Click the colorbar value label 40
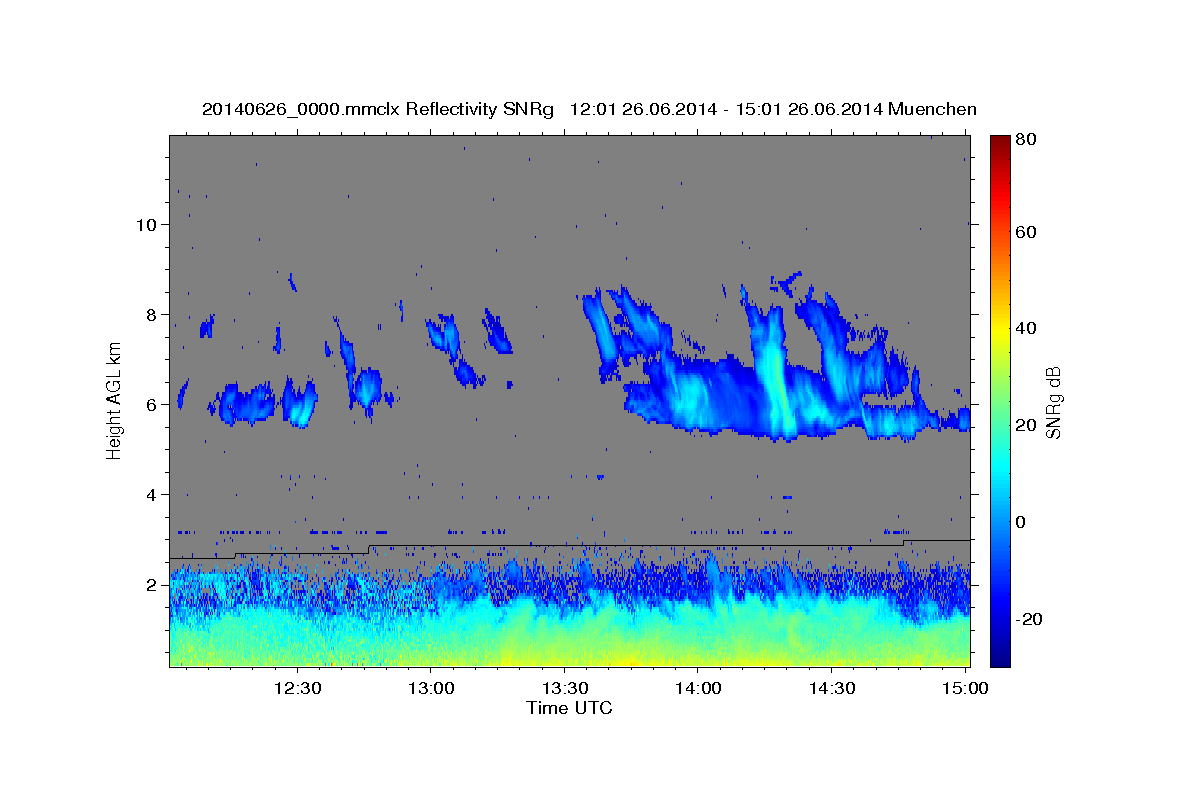This screenshot has width=1200, height=800. [x=1025, y=328]
